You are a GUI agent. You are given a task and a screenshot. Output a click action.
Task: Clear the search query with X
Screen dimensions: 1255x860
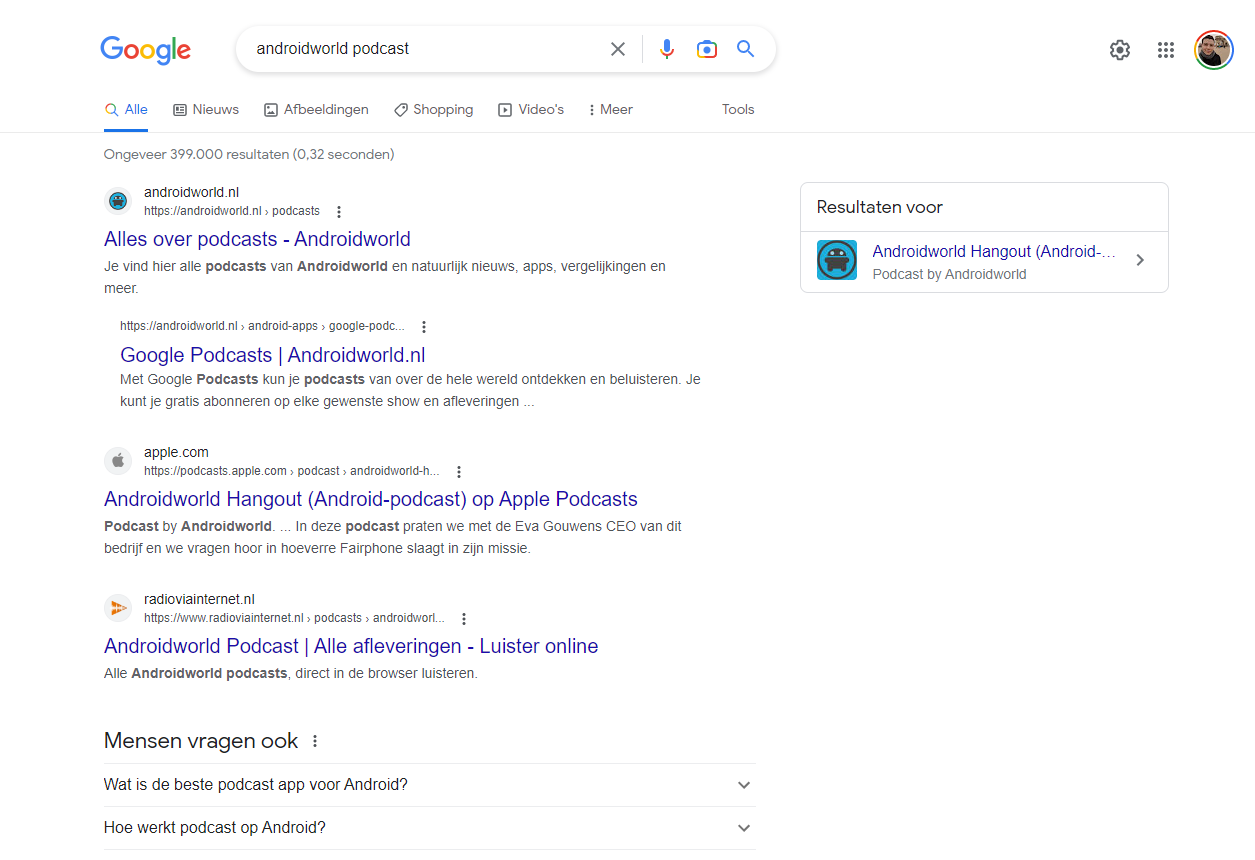tap(618, 49)
